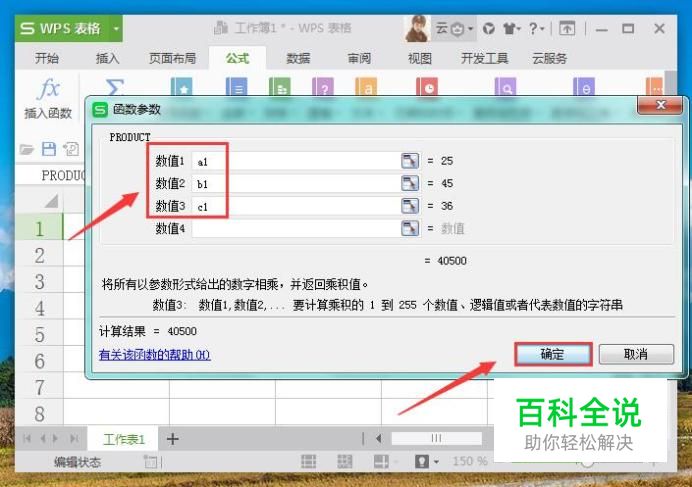Open the logical functions purple question icon

click(x=323, y=87)
